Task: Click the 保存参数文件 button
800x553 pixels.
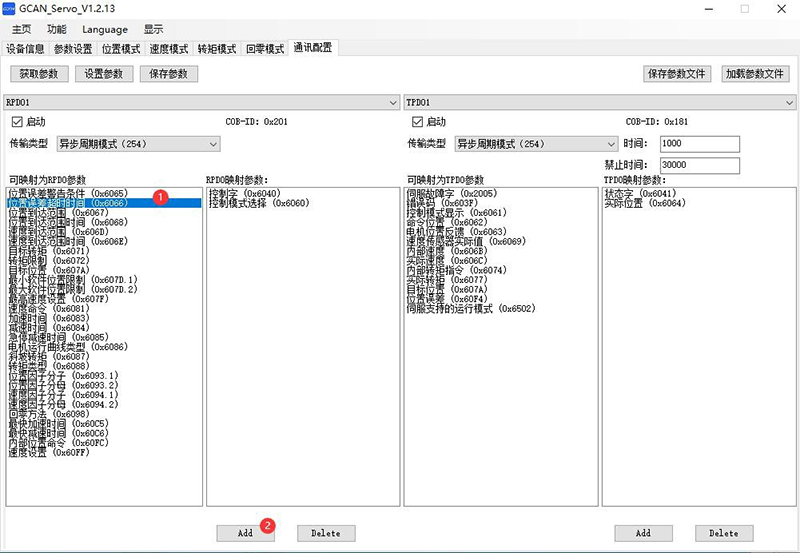Action: [676, 74]
